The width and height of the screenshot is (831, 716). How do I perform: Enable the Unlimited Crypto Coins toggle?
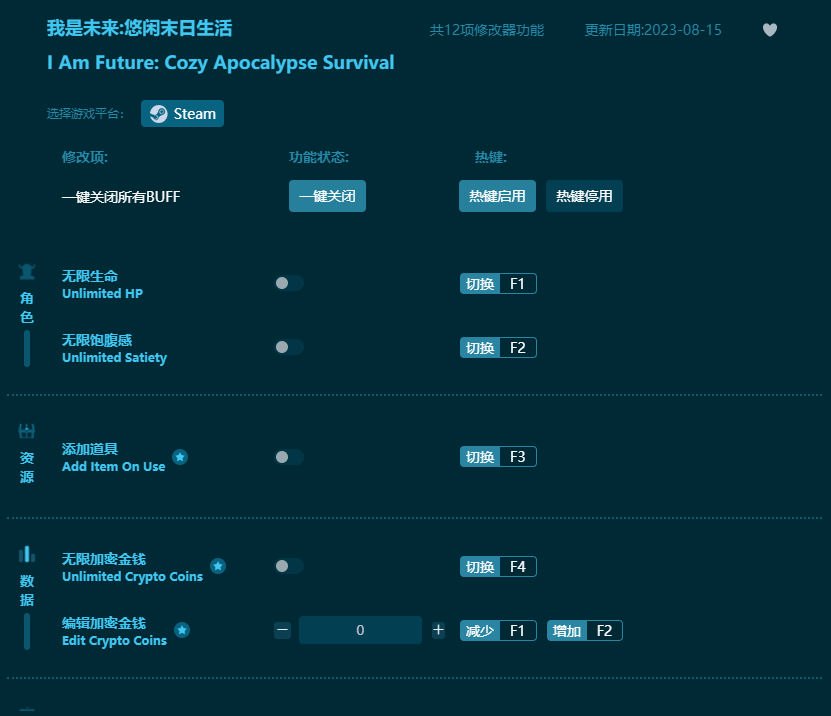(288, 566)
